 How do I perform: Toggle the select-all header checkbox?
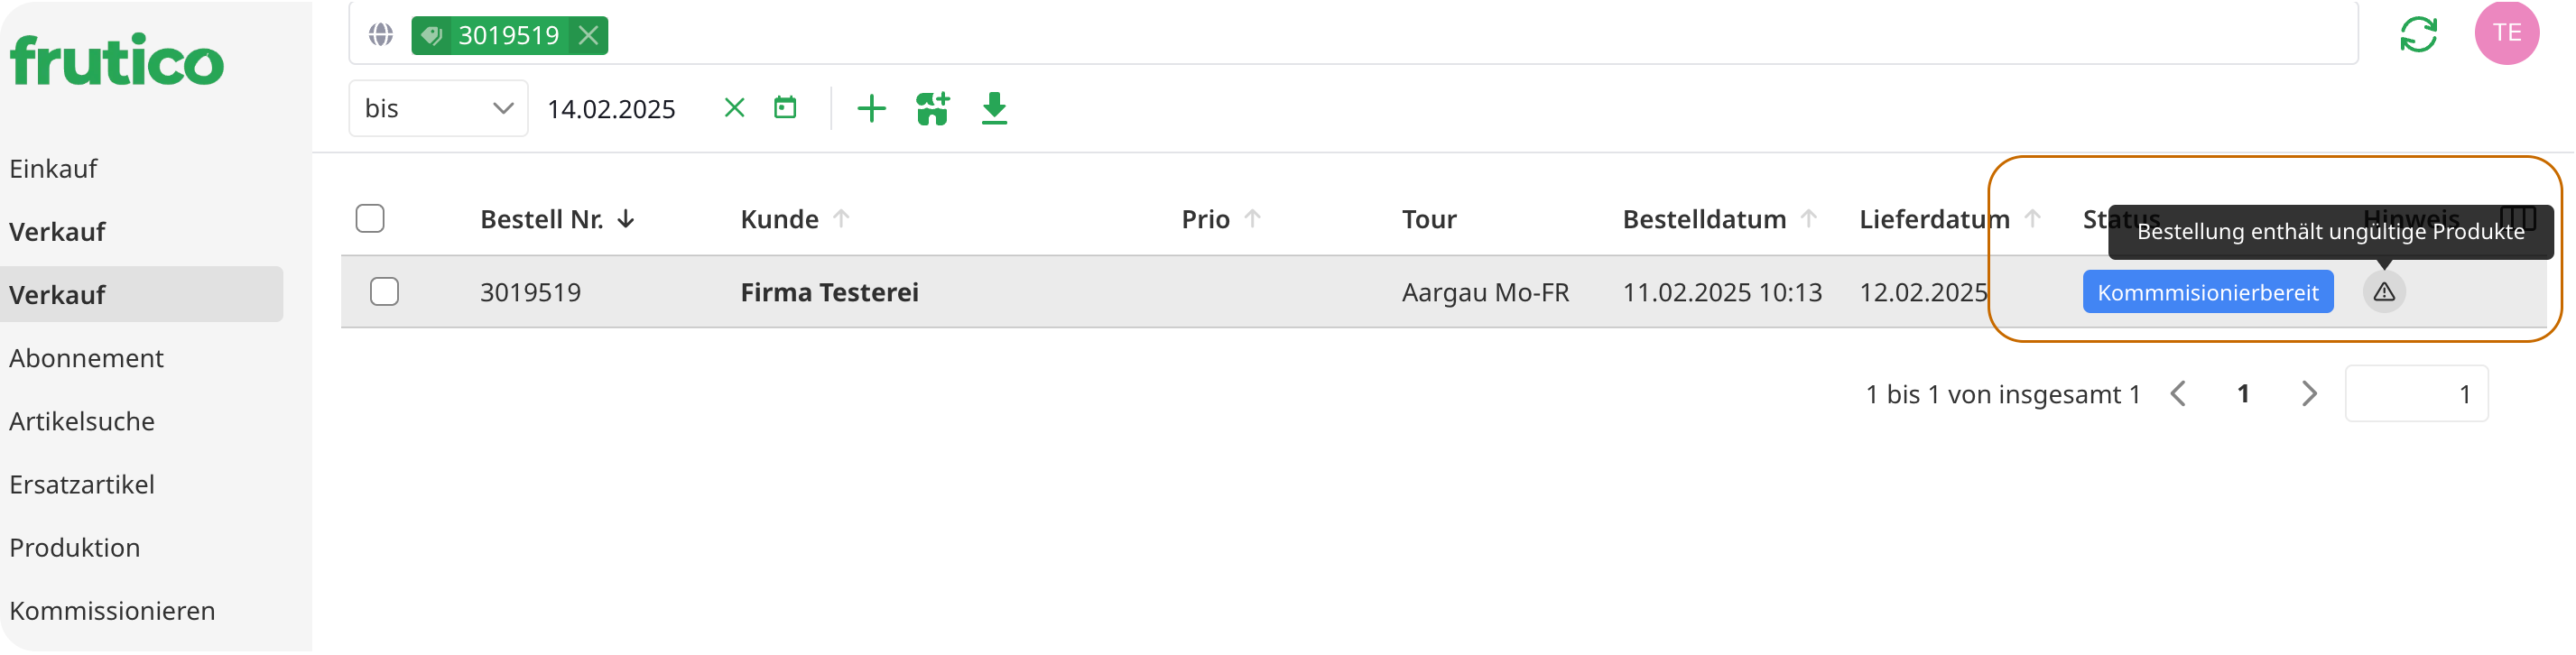(x=370, y=218)
